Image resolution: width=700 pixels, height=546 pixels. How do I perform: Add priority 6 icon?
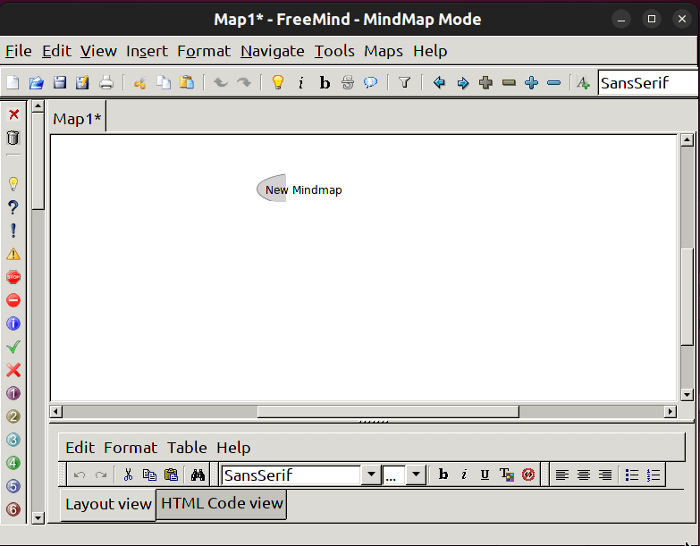tap(13, 509)
